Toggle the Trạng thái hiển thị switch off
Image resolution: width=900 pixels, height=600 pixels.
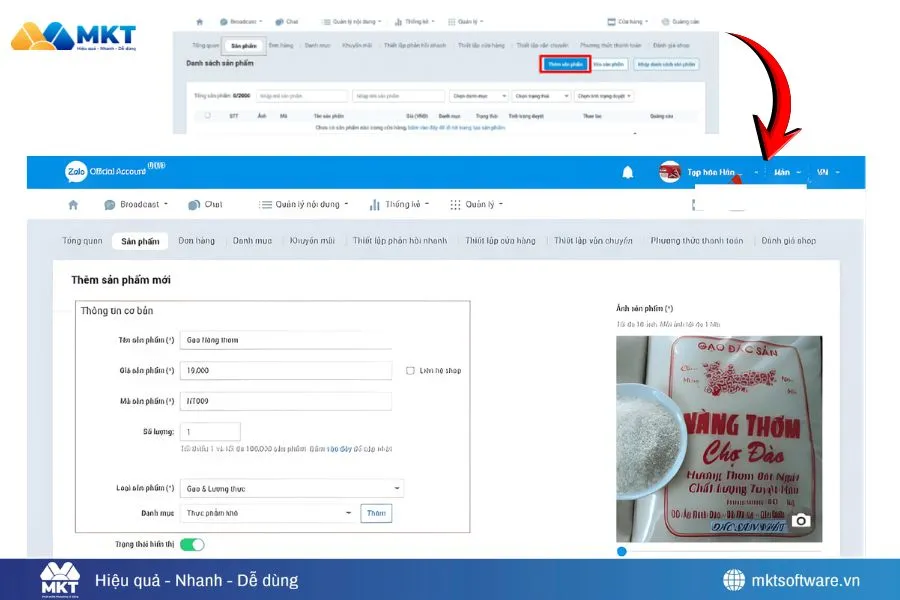(194, 546)
